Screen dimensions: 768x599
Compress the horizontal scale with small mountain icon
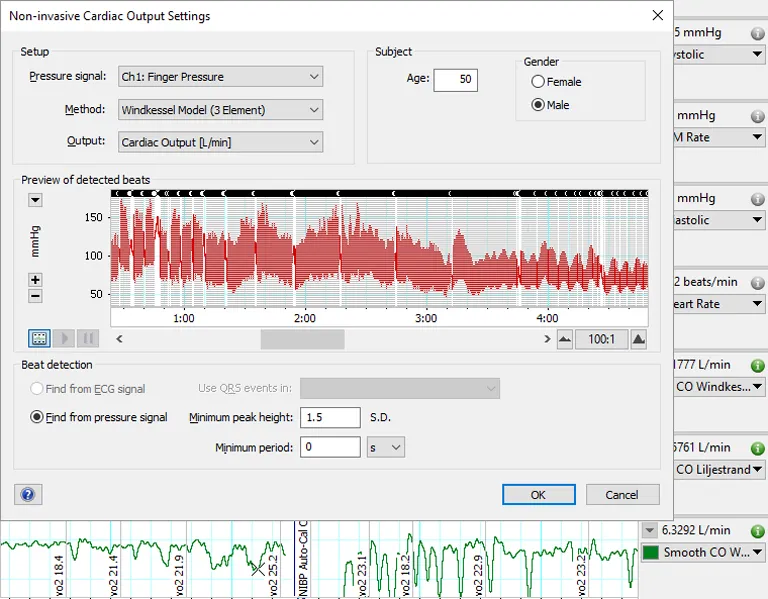tap(565, 339)
